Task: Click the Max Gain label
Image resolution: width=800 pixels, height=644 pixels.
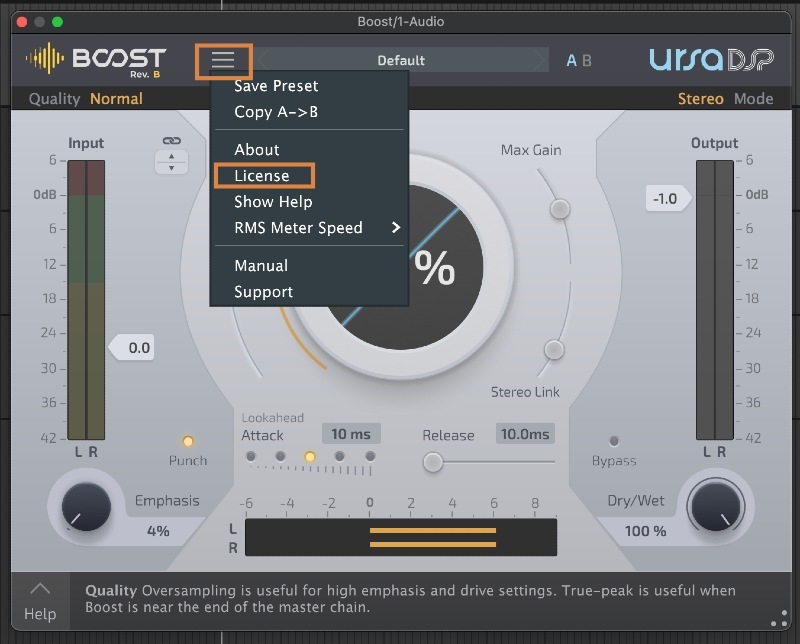Action: (531, 150)
